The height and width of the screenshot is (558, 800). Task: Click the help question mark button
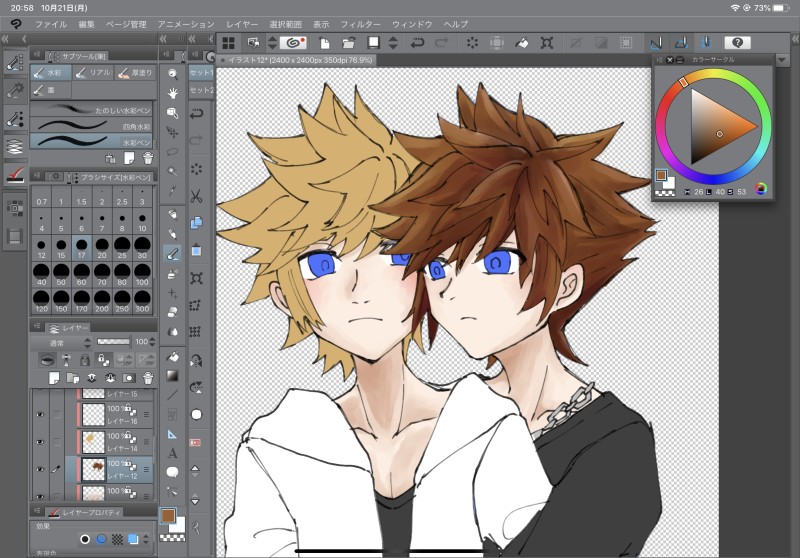pos(737,43)
